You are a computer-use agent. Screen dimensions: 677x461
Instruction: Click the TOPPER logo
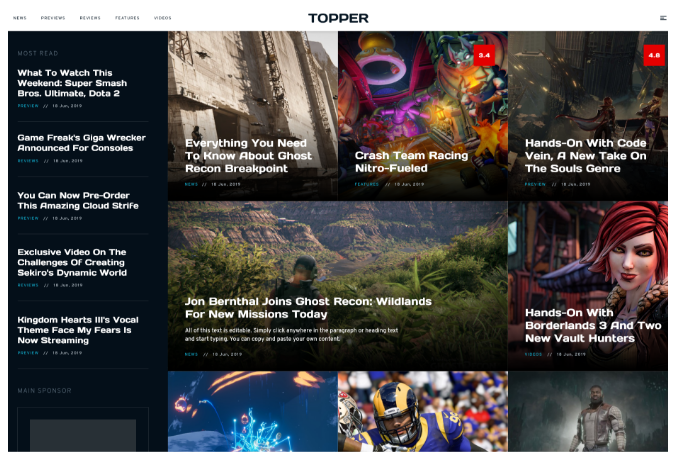pyautogui.click(x=338, y=18)
